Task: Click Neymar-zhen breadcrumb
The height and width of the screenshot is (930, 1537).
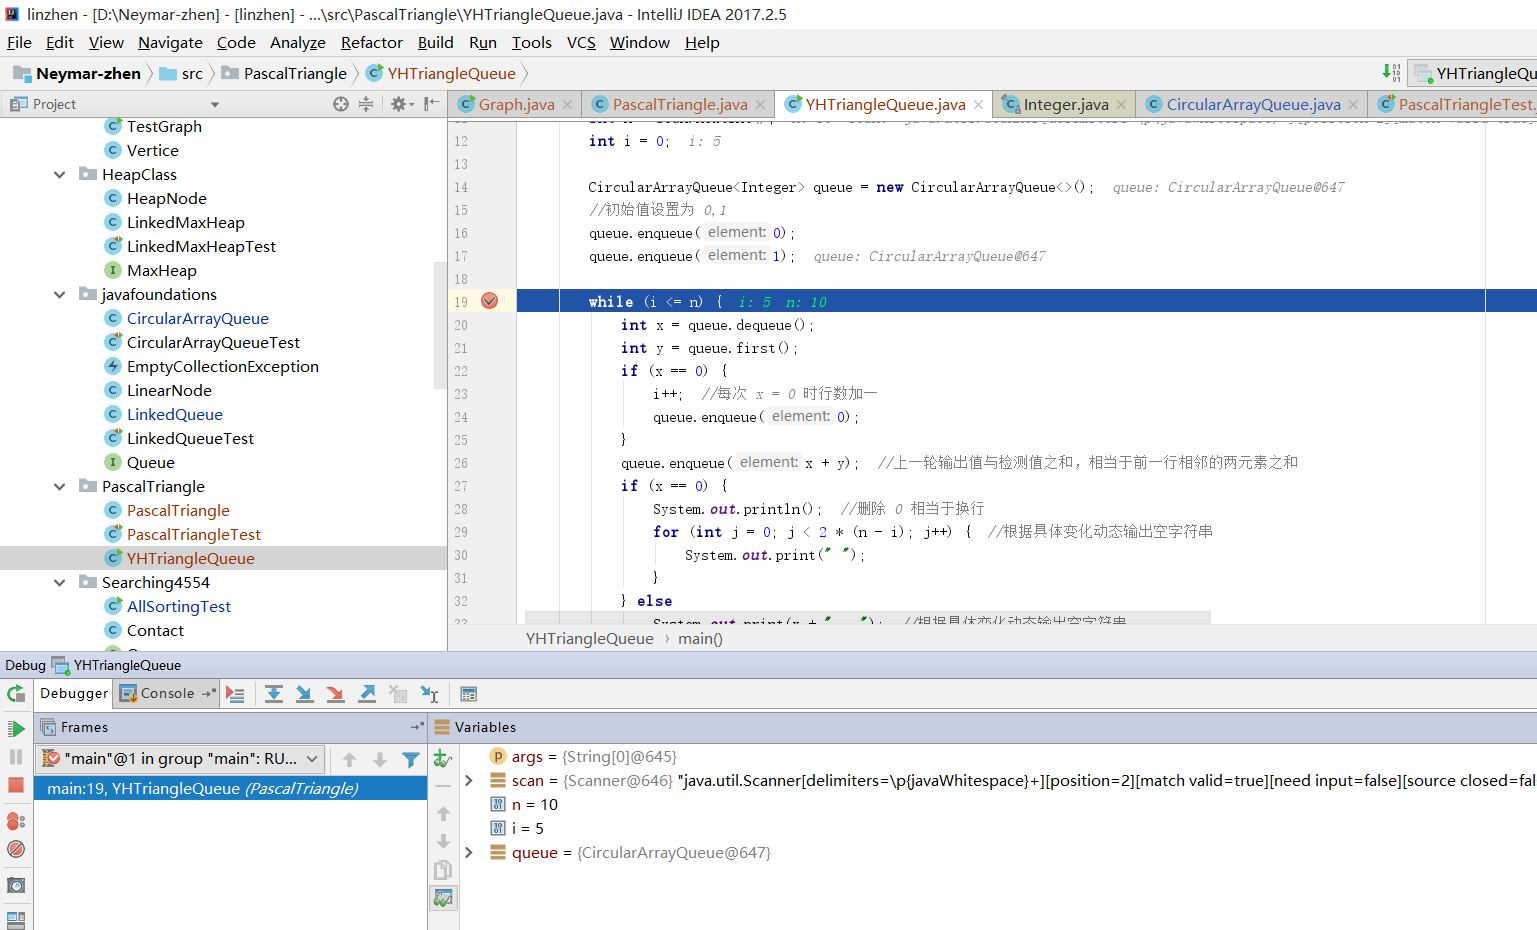Action: pyautogui.click(x=78, y=73)
